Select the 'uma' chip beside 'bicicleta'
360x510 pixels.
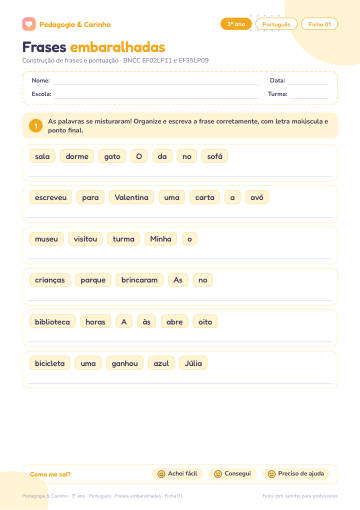(x=88, y=363)
